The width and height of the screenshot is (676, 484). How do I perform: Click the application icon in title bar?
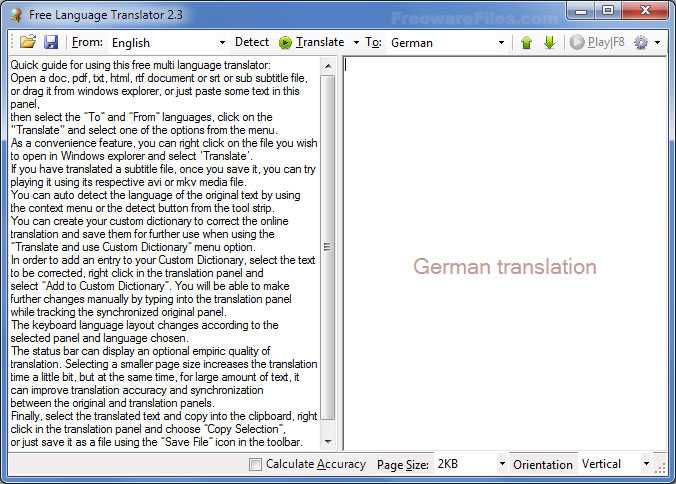pyautogui.click(x=15, y=14)
